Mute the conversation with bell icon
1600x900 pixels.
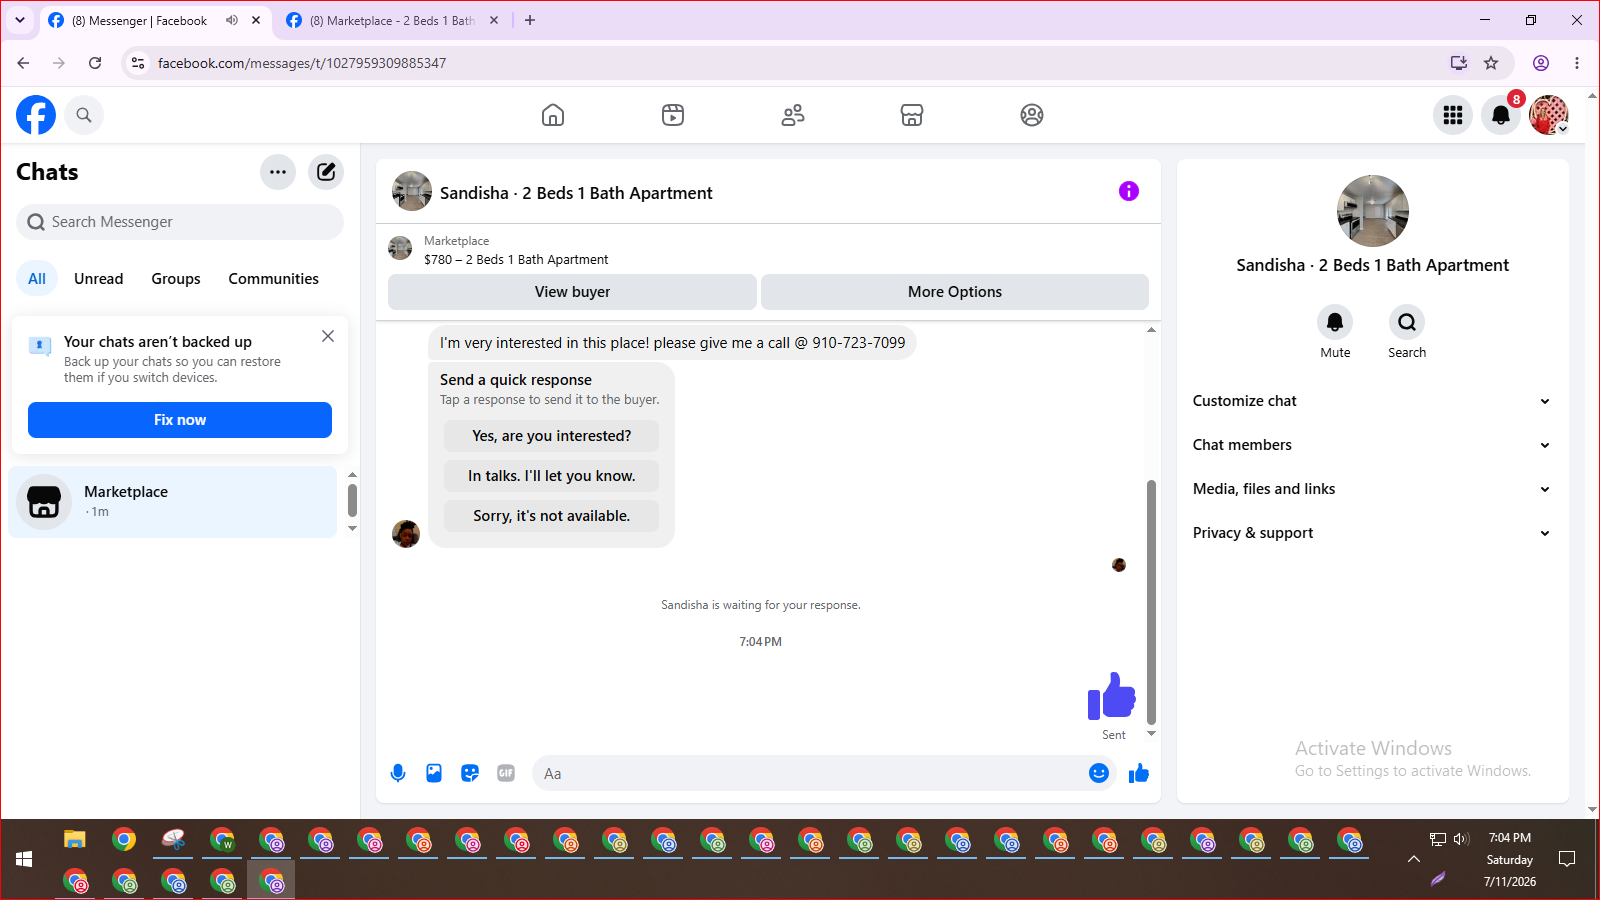click(x=1335, y=322)
